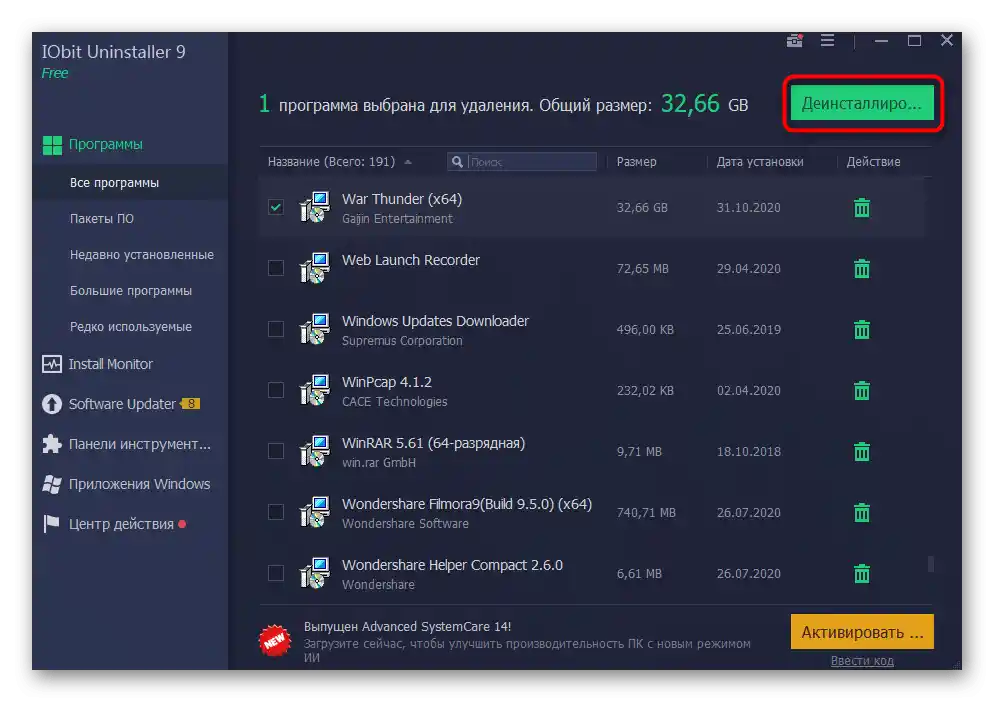The width and height of the screenshot is (994, 702).
Task: Click the Wondershare Filmora9 program icon
Action: pos(315,512)
